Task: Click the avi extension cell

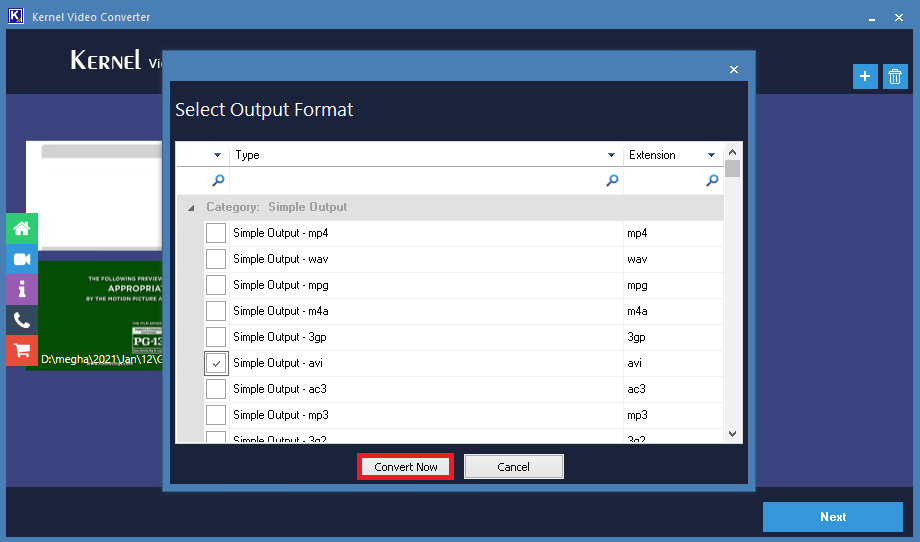Action: click(x=673, y=363)
